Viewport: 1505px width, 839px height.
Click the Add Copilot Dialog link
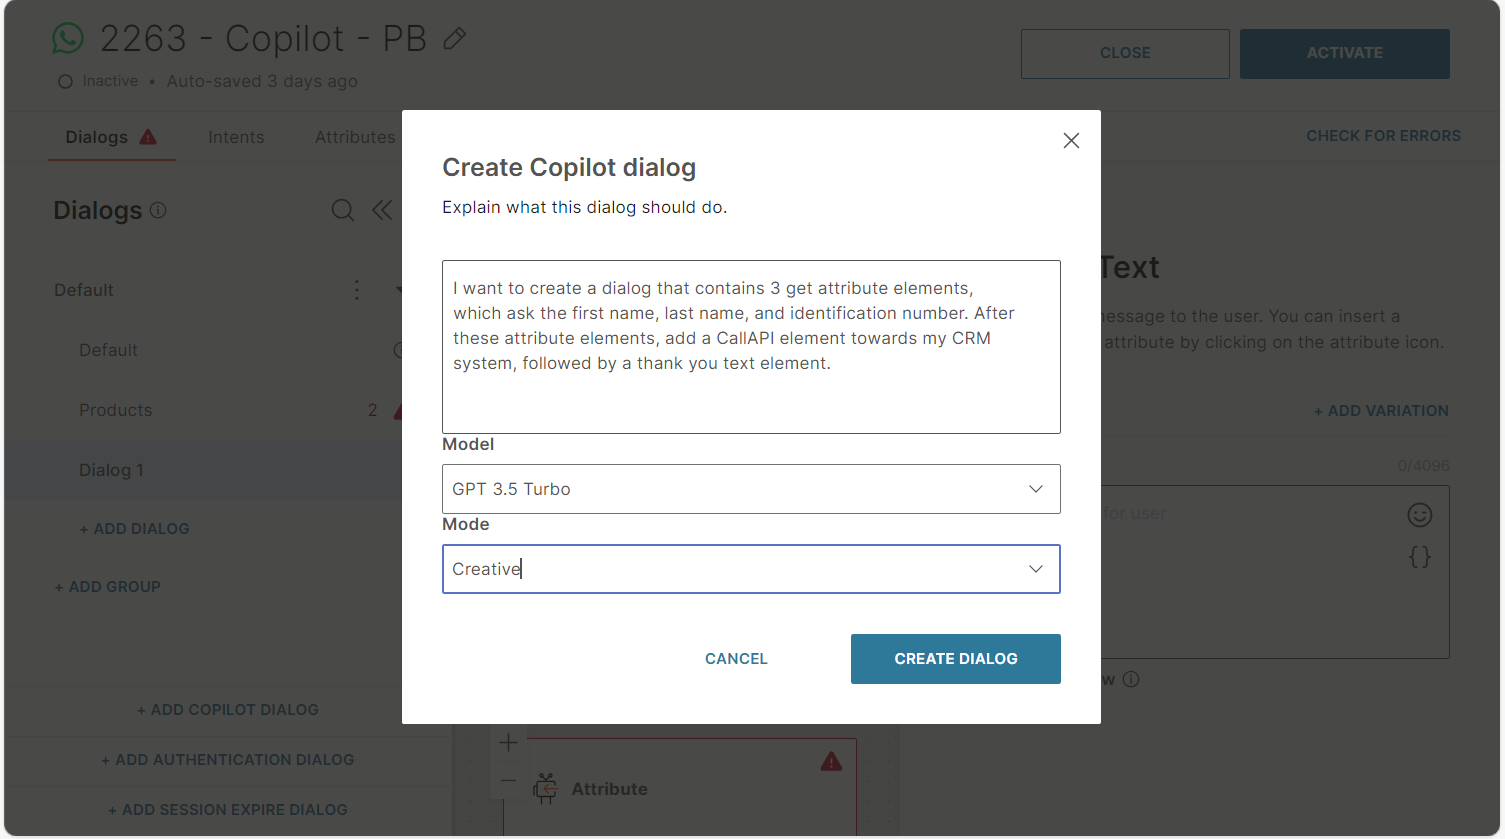point(228,710)
